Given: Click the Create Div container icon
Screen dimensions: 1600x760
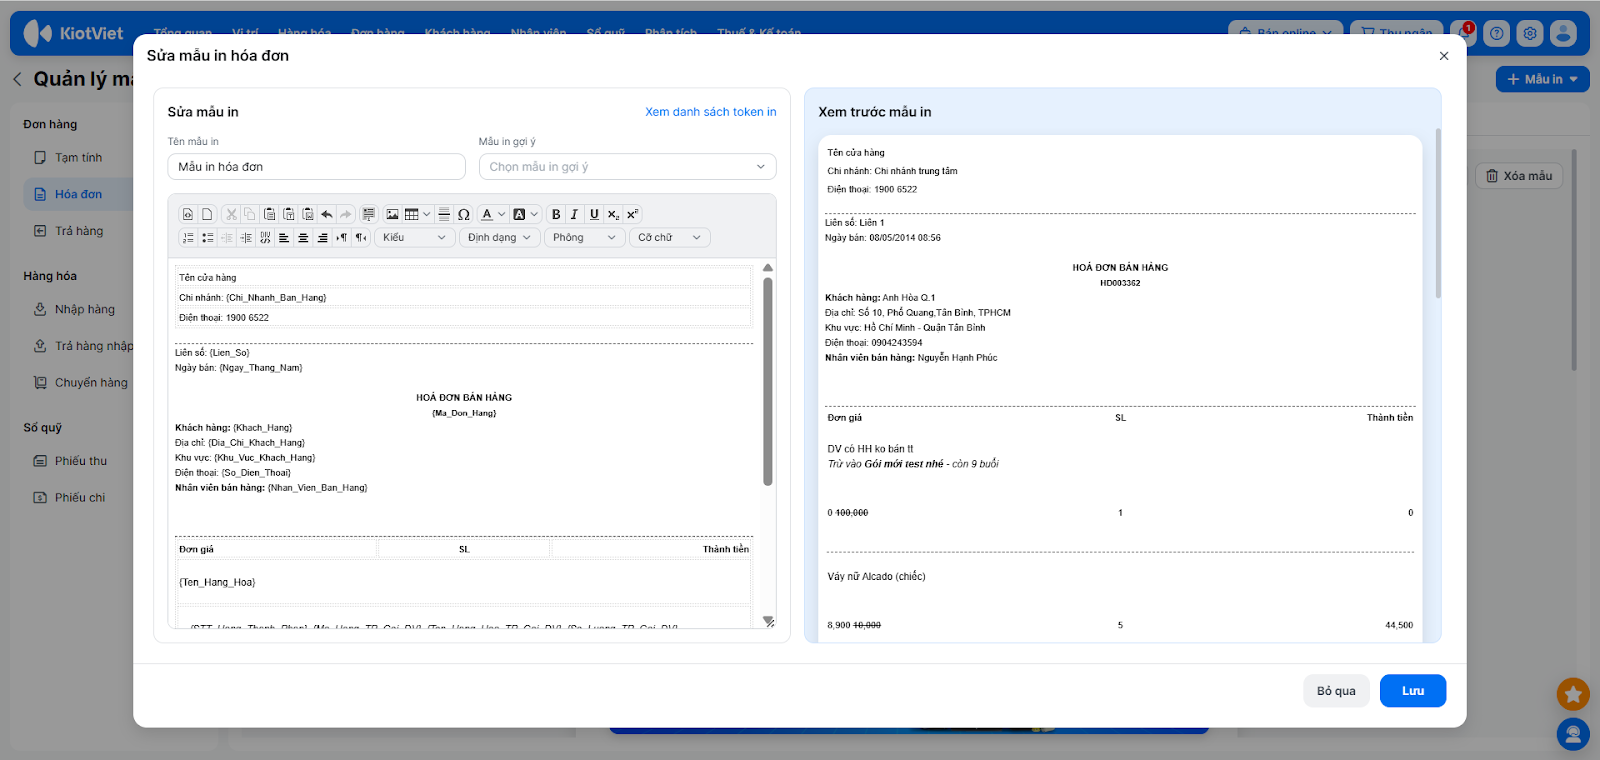Looking at the screenshot, I should click(x=265, y=237).
